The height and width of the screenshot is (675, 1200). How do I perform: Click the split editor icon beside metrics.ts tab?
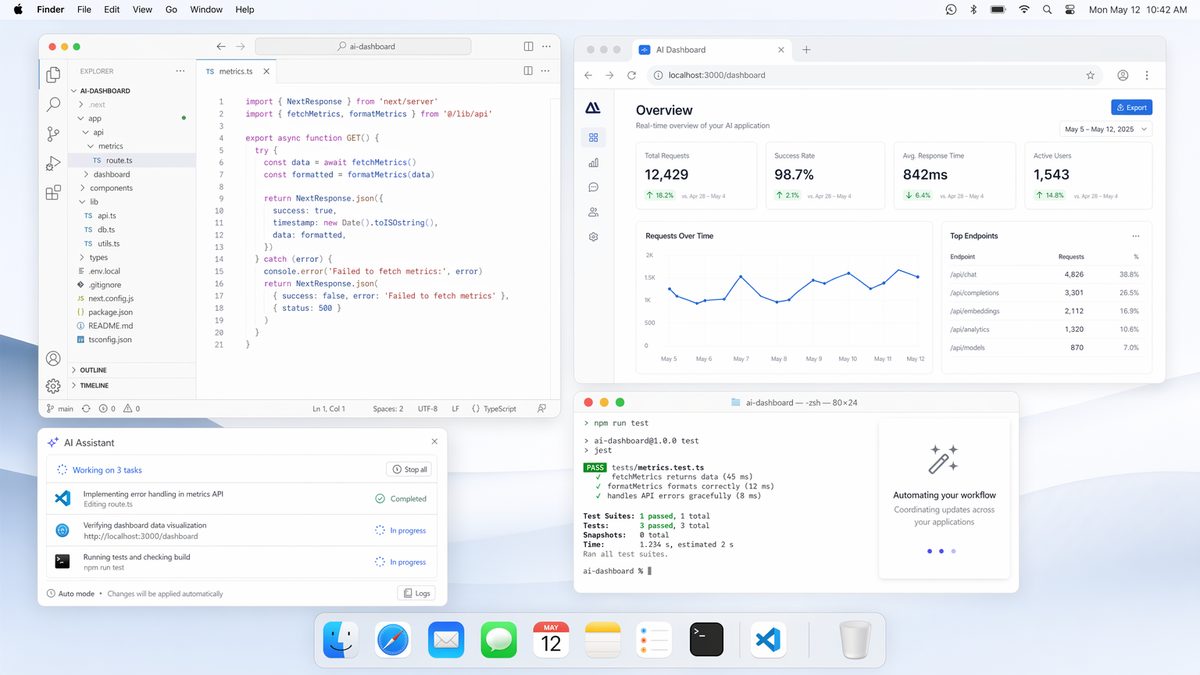528,71
